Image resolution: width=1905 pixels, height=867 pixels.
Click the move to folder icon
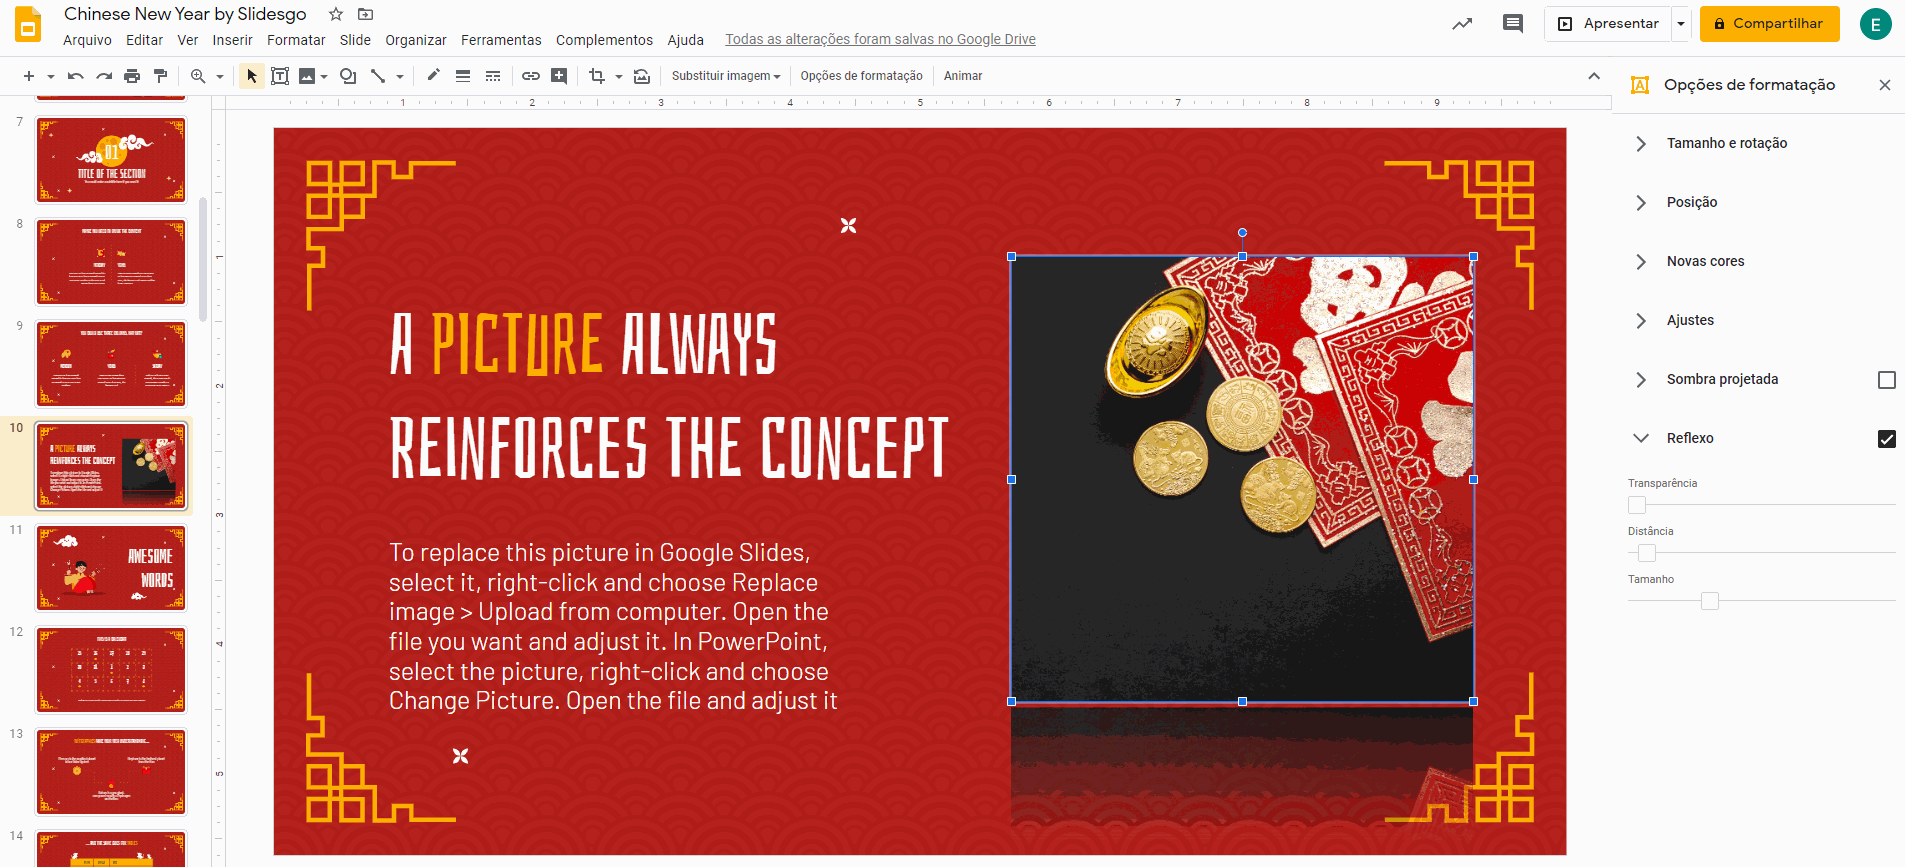click(366, 14)
